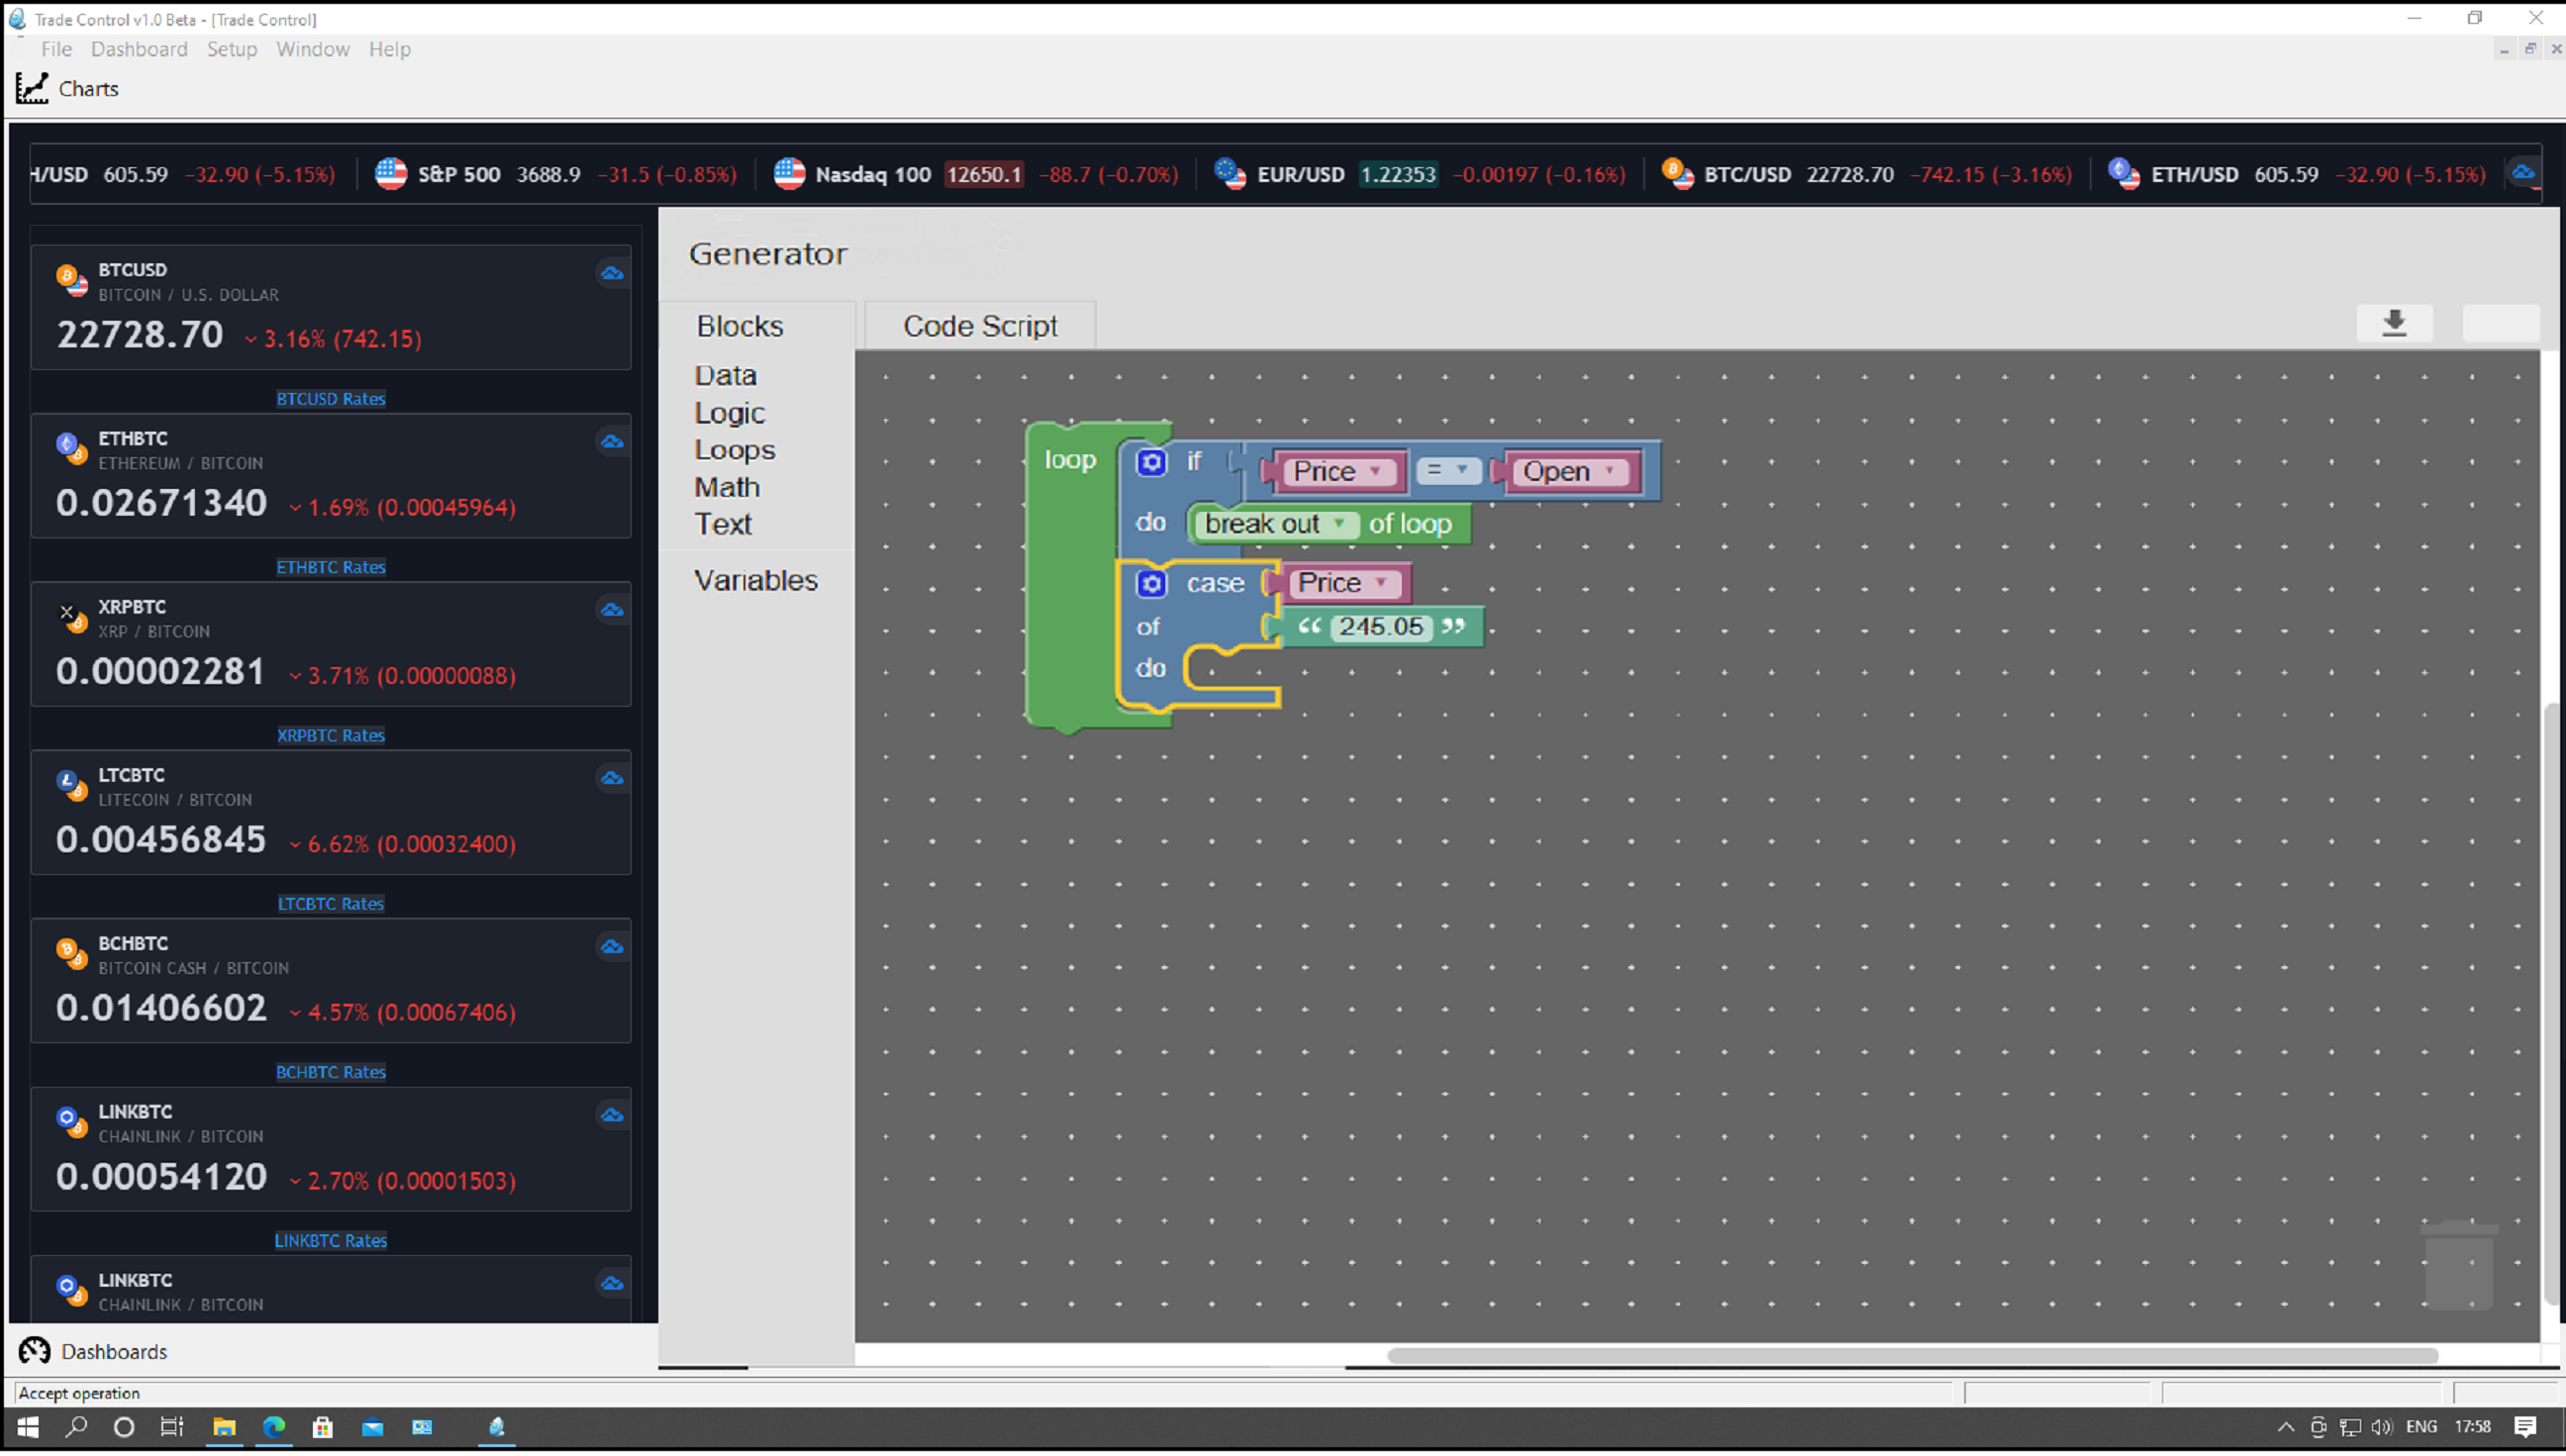Select the Blocks tab
Viewport: 2566px width, 1456px height.
pos(740,326)
